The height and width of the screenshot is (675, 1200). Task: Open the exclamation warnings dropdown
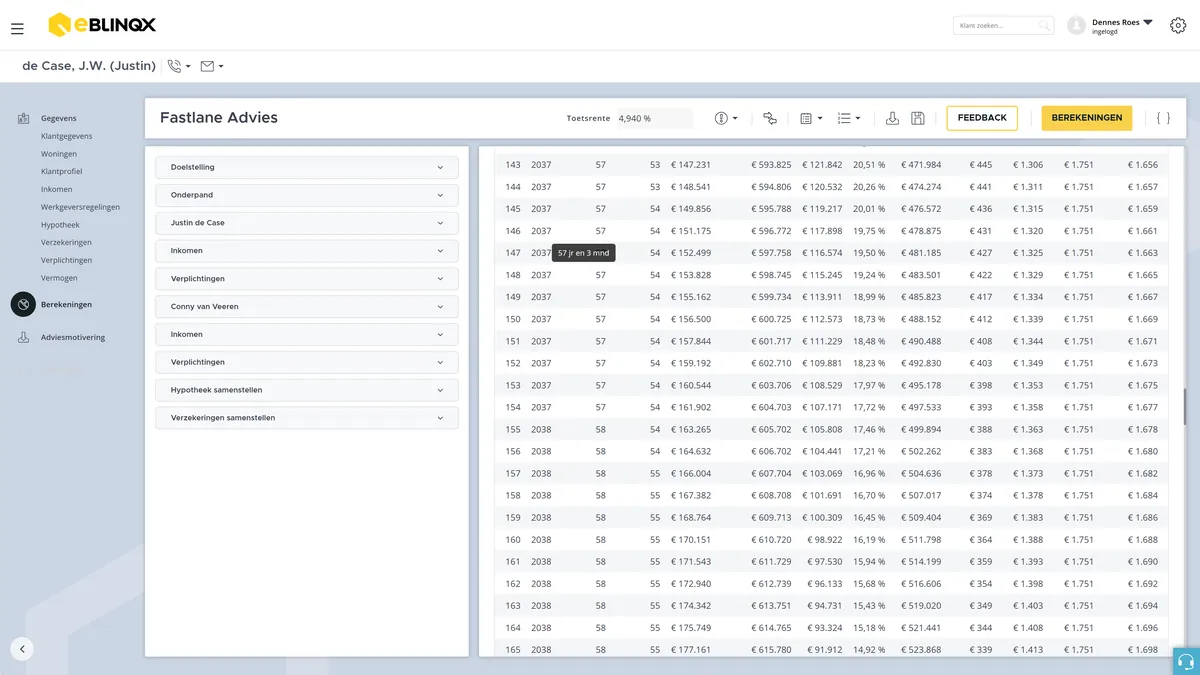(726, 118)
